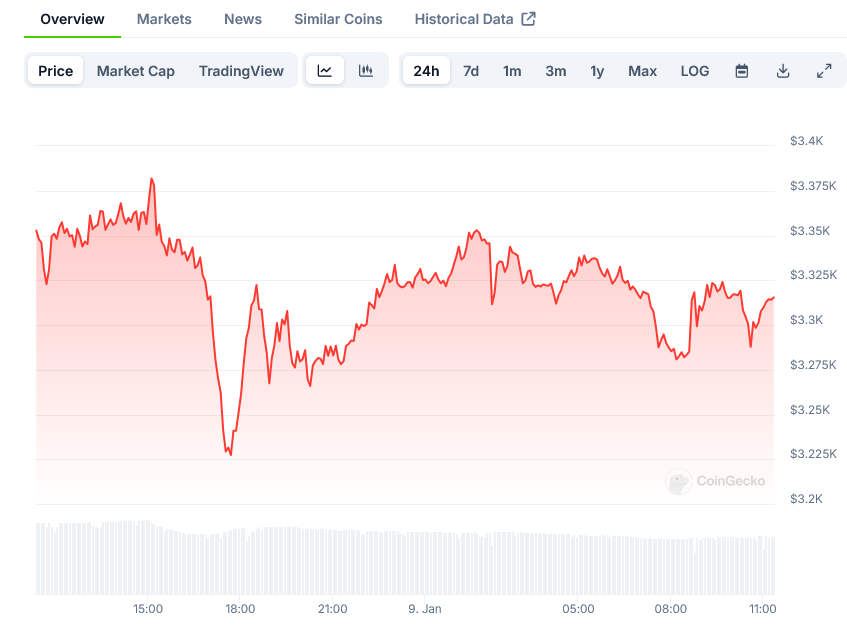Click the CoinGecko watermark logo
Image resolution: width=847 pixels, height=630 pixels.
[716, 481]
